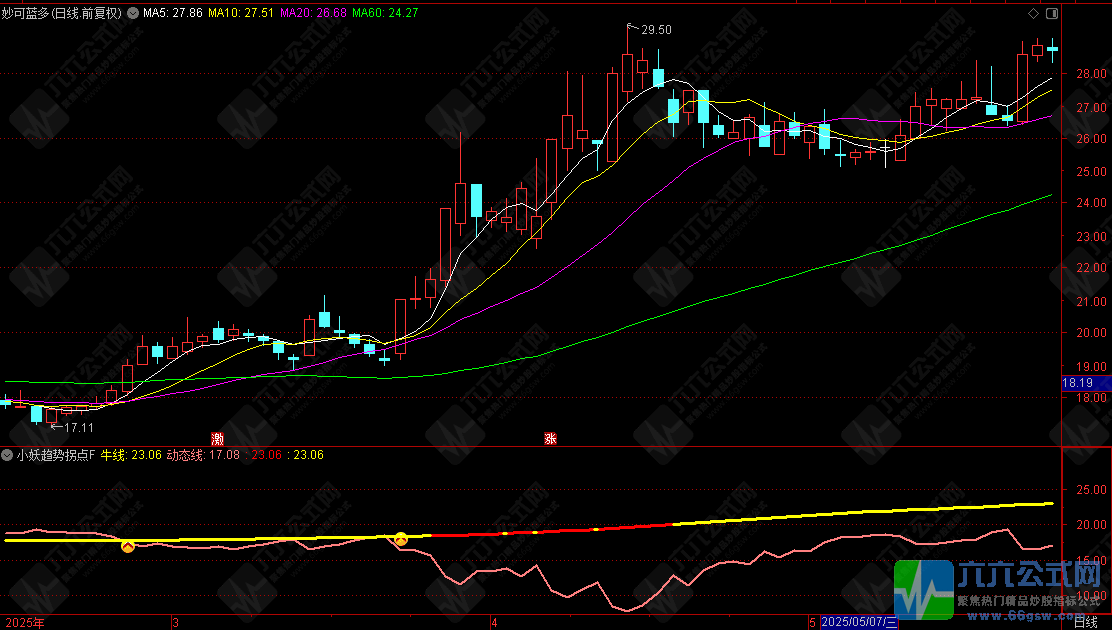Click the 牛线: 23.06 value label

131,455
